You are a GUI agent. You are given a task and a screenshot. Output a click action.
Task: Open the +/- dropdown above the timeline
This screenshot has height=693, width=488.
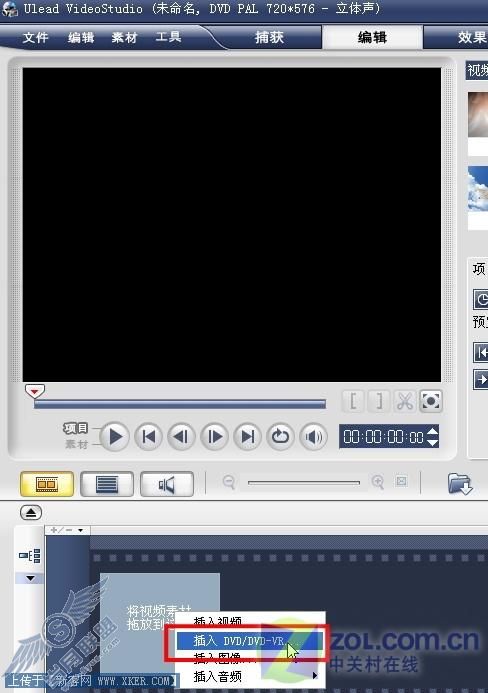[67, 530]
